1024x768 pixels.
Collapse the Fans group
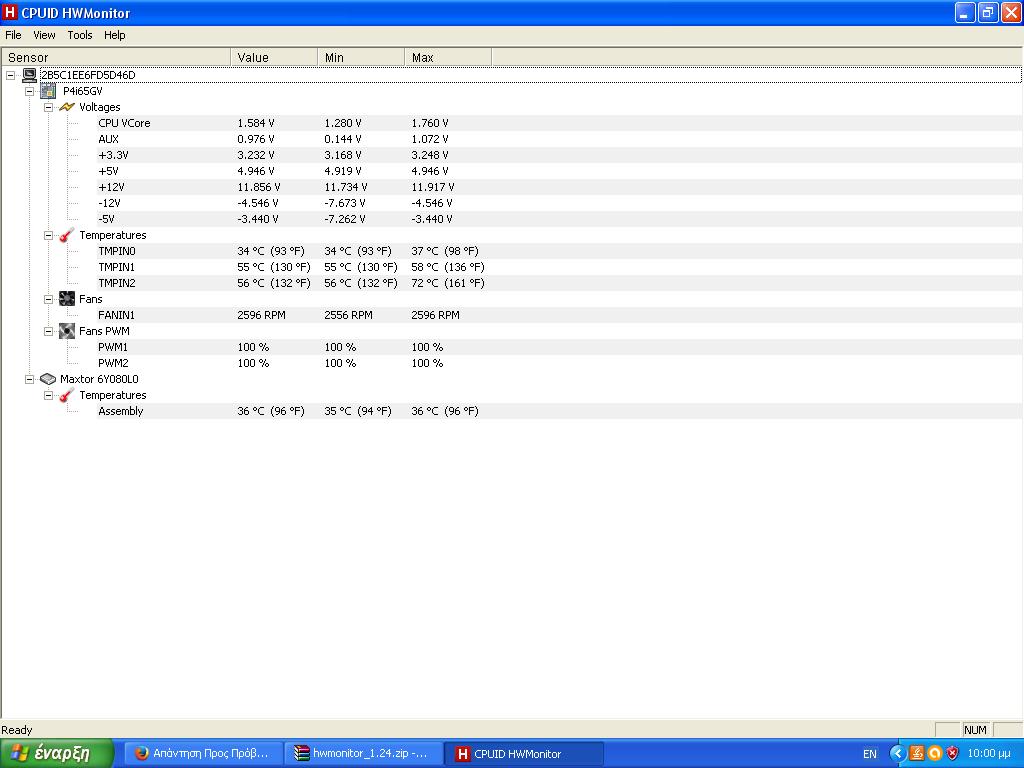(x=48, y=299)
